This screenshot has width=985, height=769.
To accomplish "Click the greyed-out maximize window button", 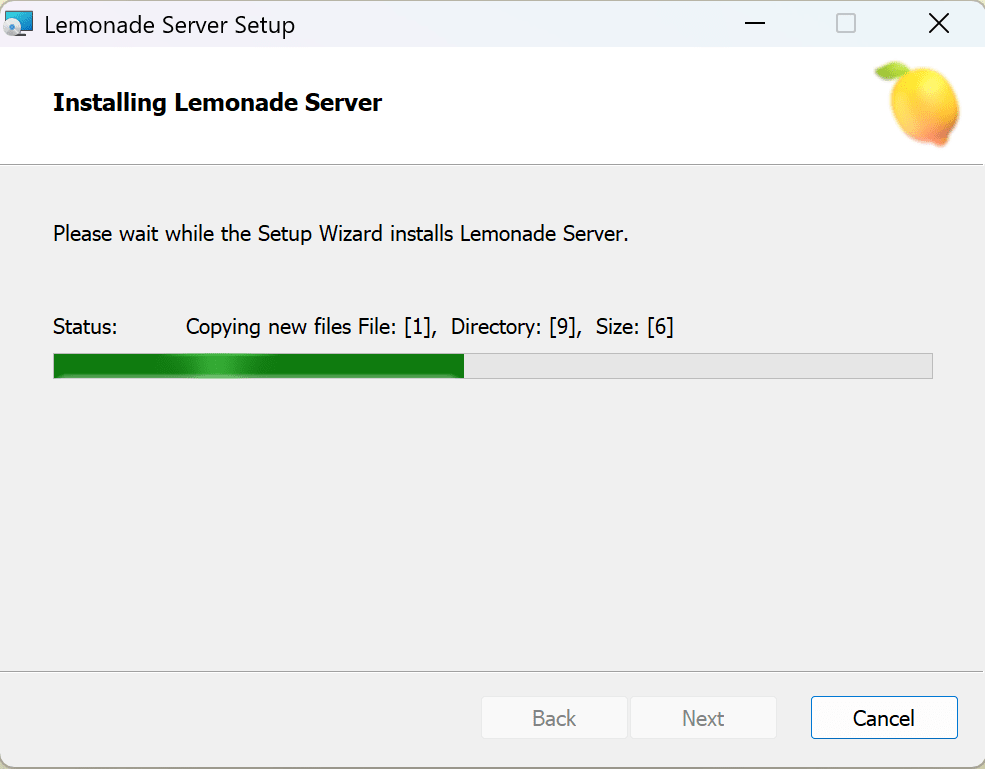I will click(846, 24).
